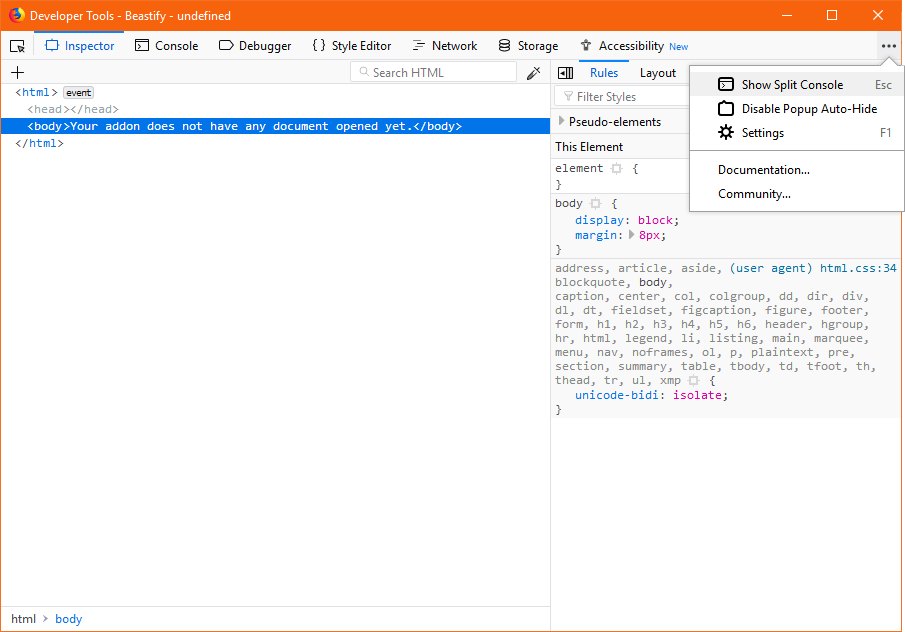905x632 pixels.
Task: Click the Firefox logo in title bar
Action: [16, 16]
